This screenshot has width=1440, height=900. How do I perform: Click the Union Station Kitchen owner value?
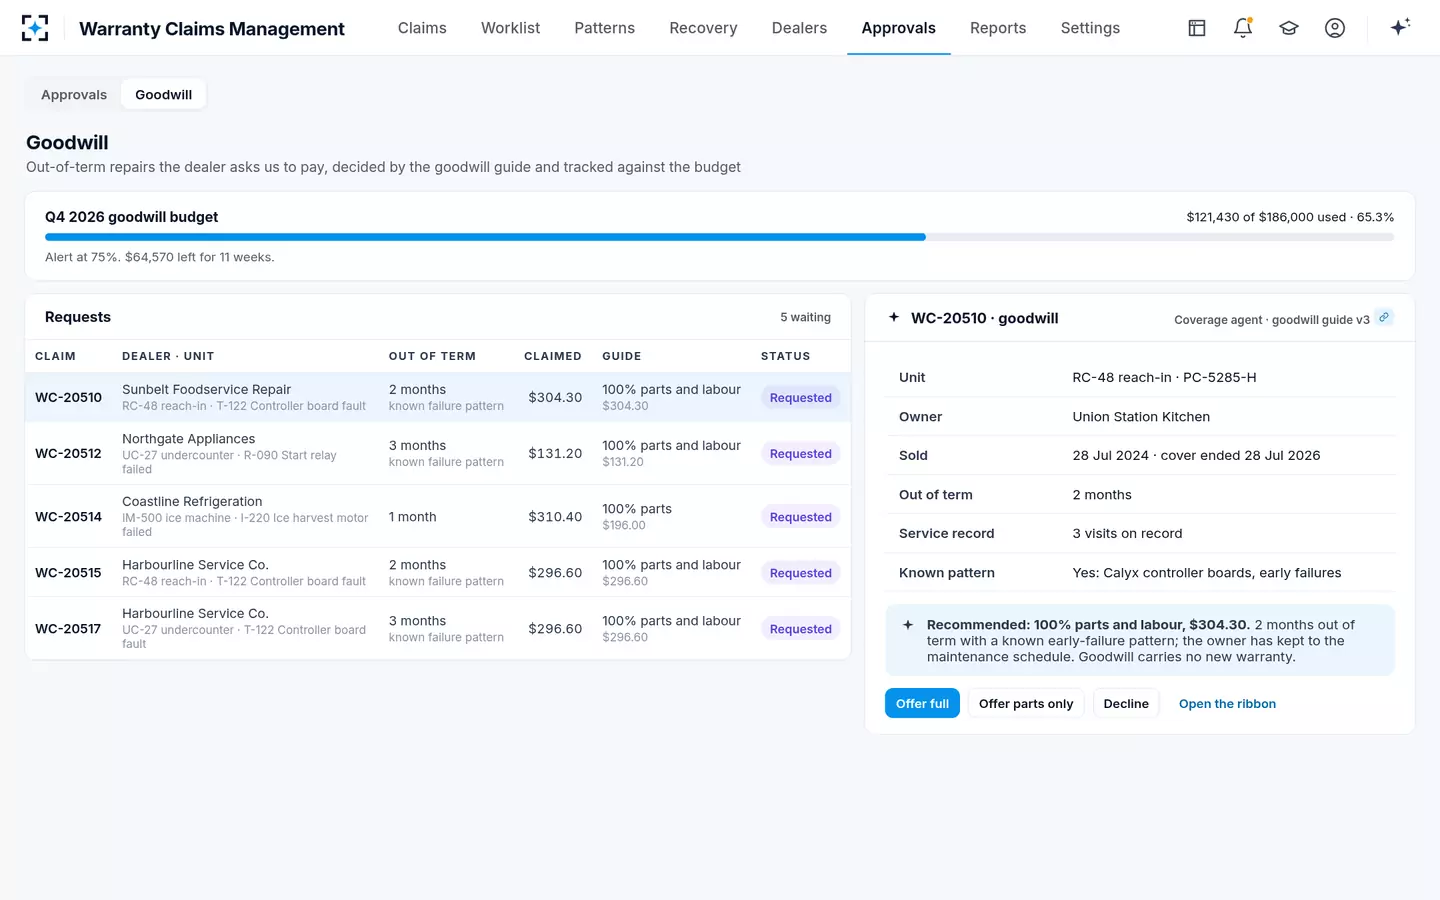pos(1141,417)
